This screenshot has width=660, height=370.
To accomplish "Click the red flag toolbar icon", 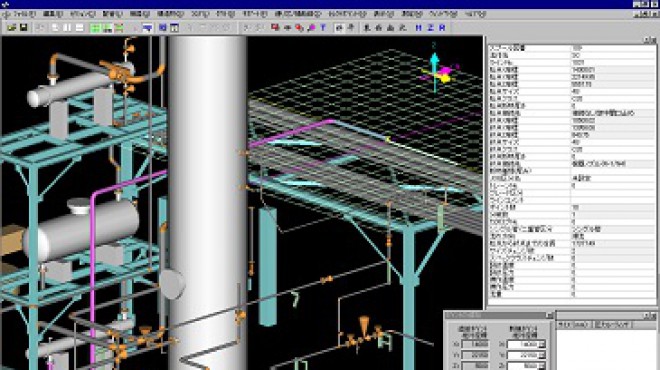I will (275, 28).
